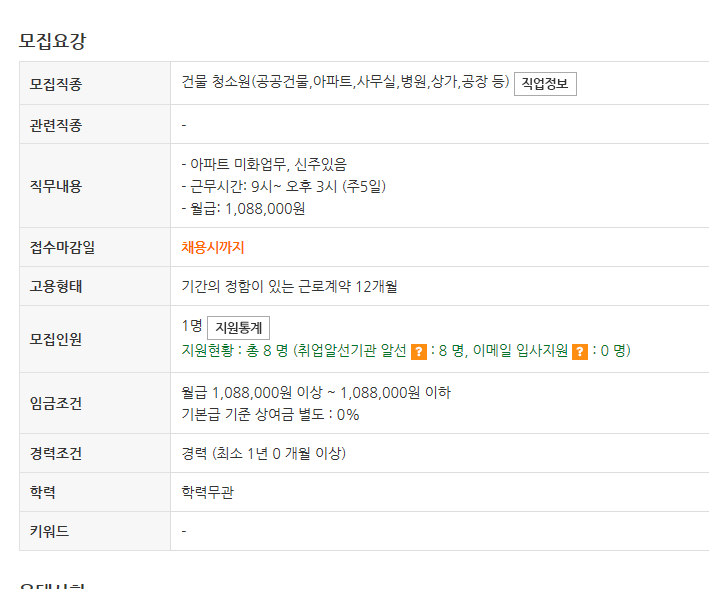Image resolution: width=717 pixels, height=589 pixels.
Task: Click the 월급: 1,088,000원 line
Action: click(x=243, y=209)
